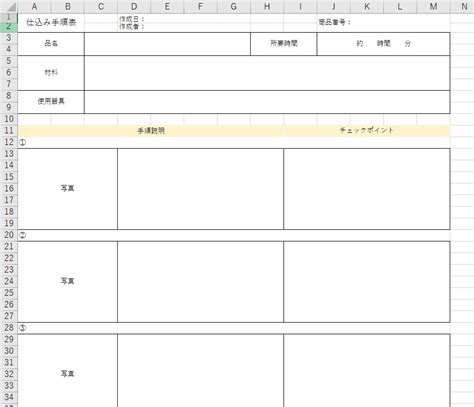
Task: Select column I header
Action: click(x=300, y=7)
